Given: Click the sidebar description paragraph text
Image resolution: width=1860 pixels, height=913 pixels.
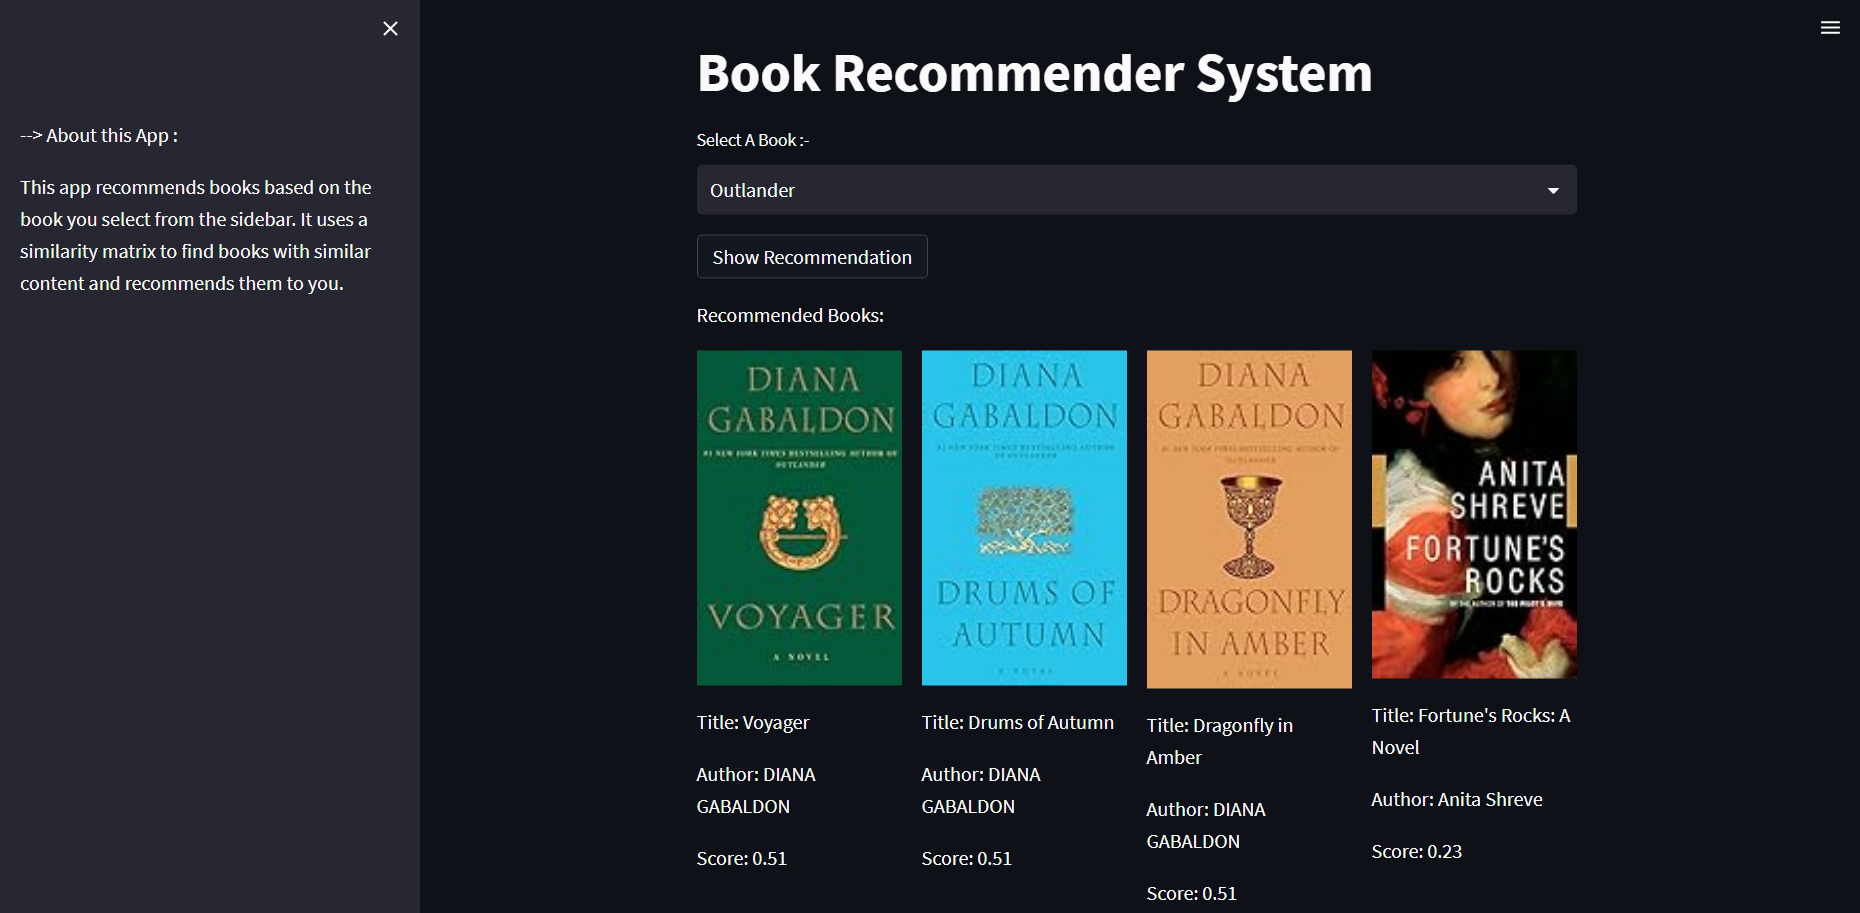Looking at the screenshot, I should coord(196,235).
